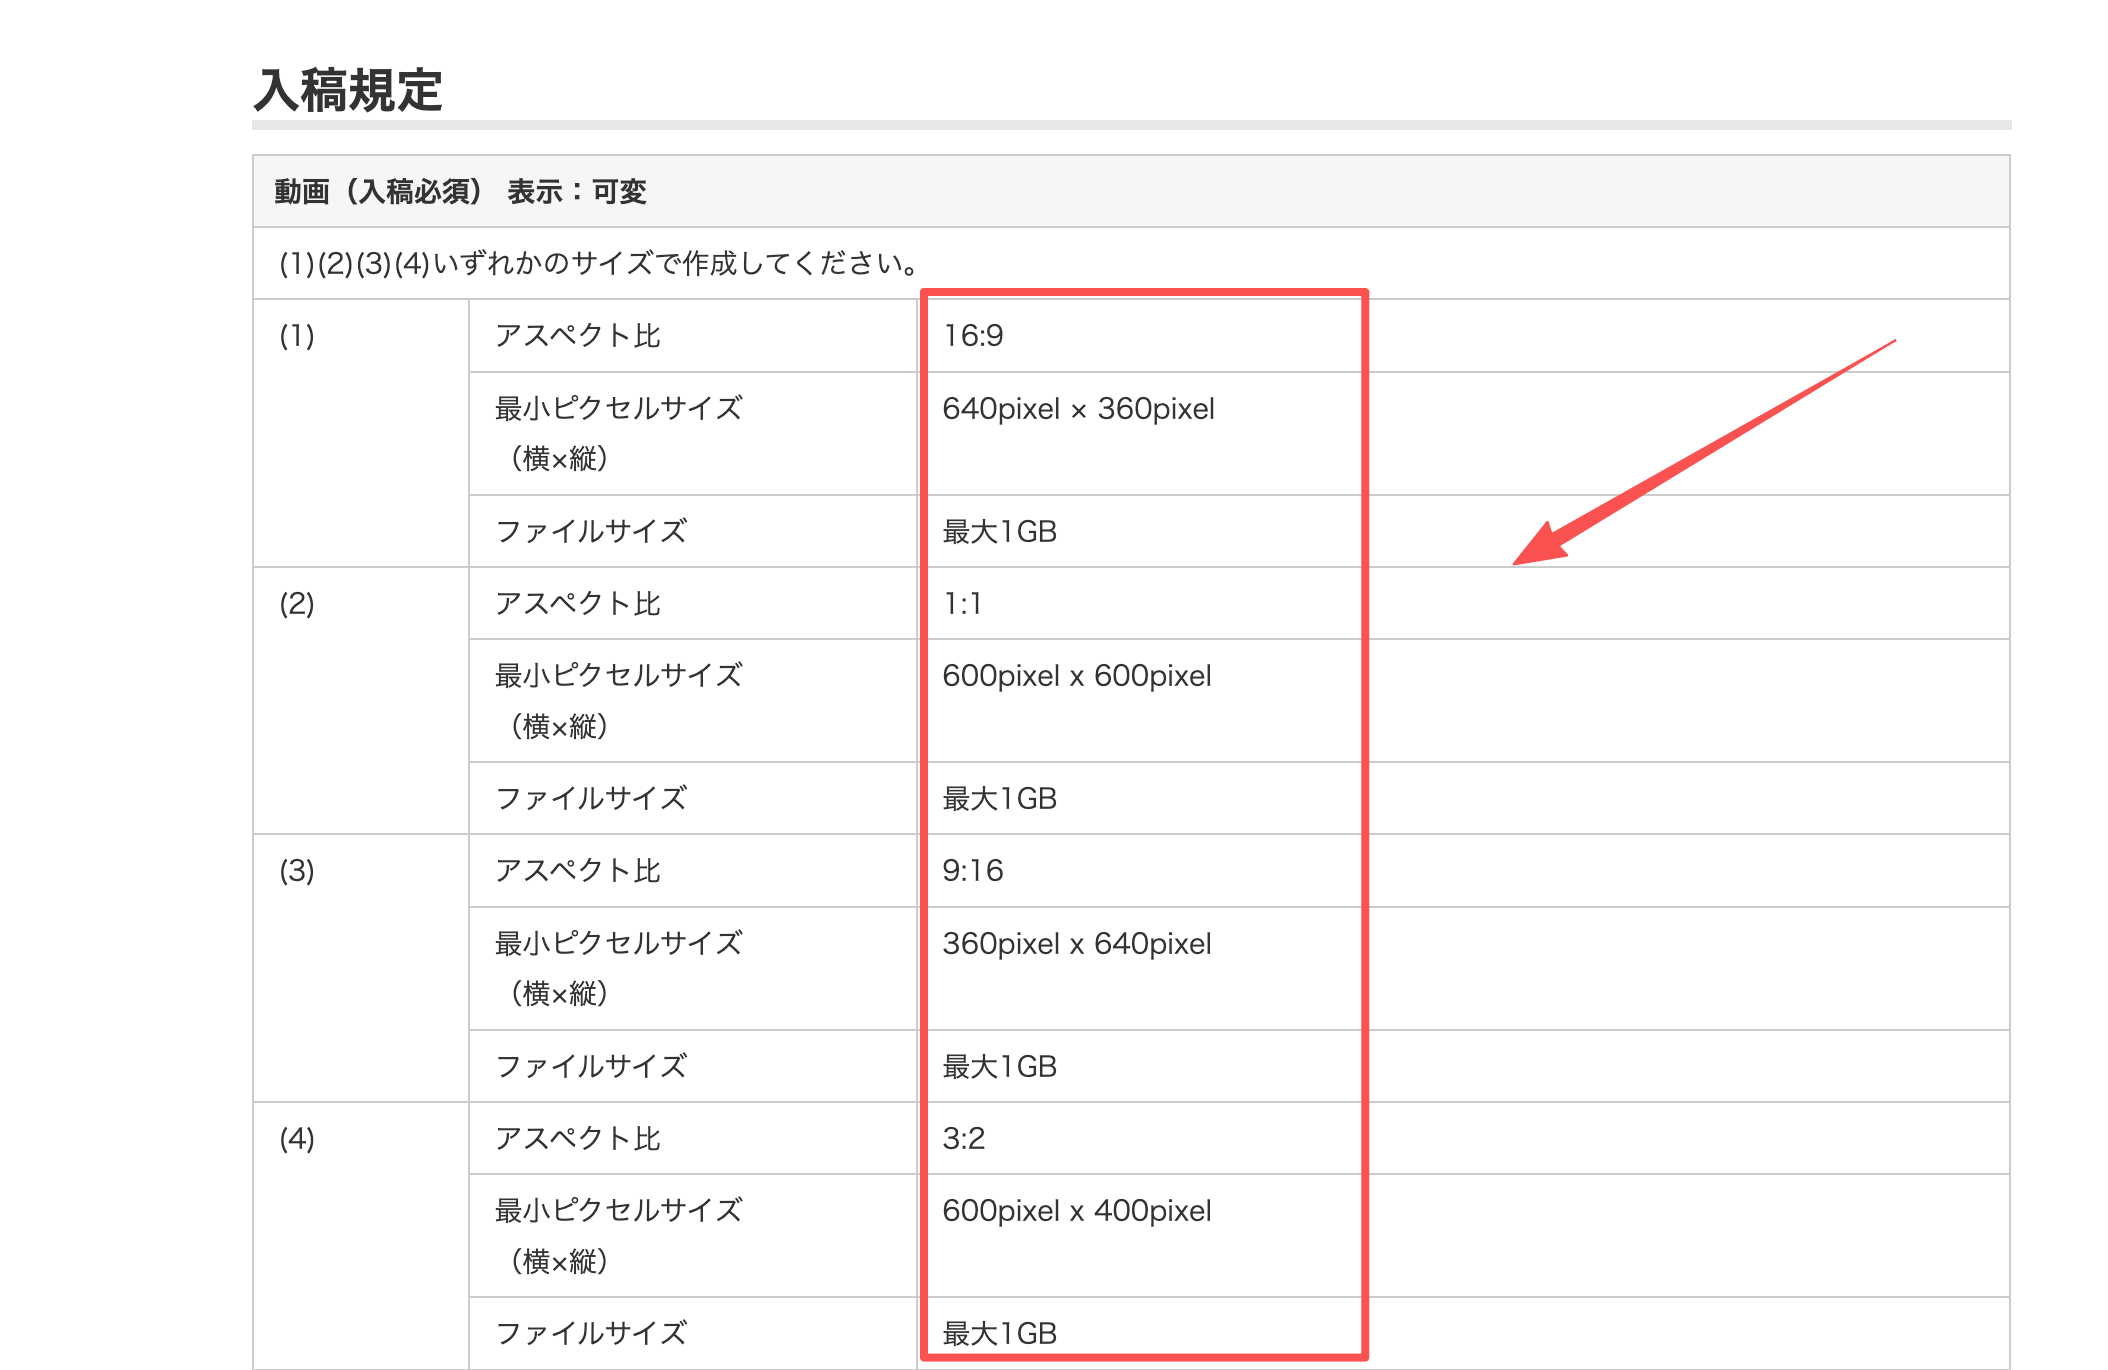Click 最小ピクセルサイズ label in section (4)

click(x=619, y=1210)
